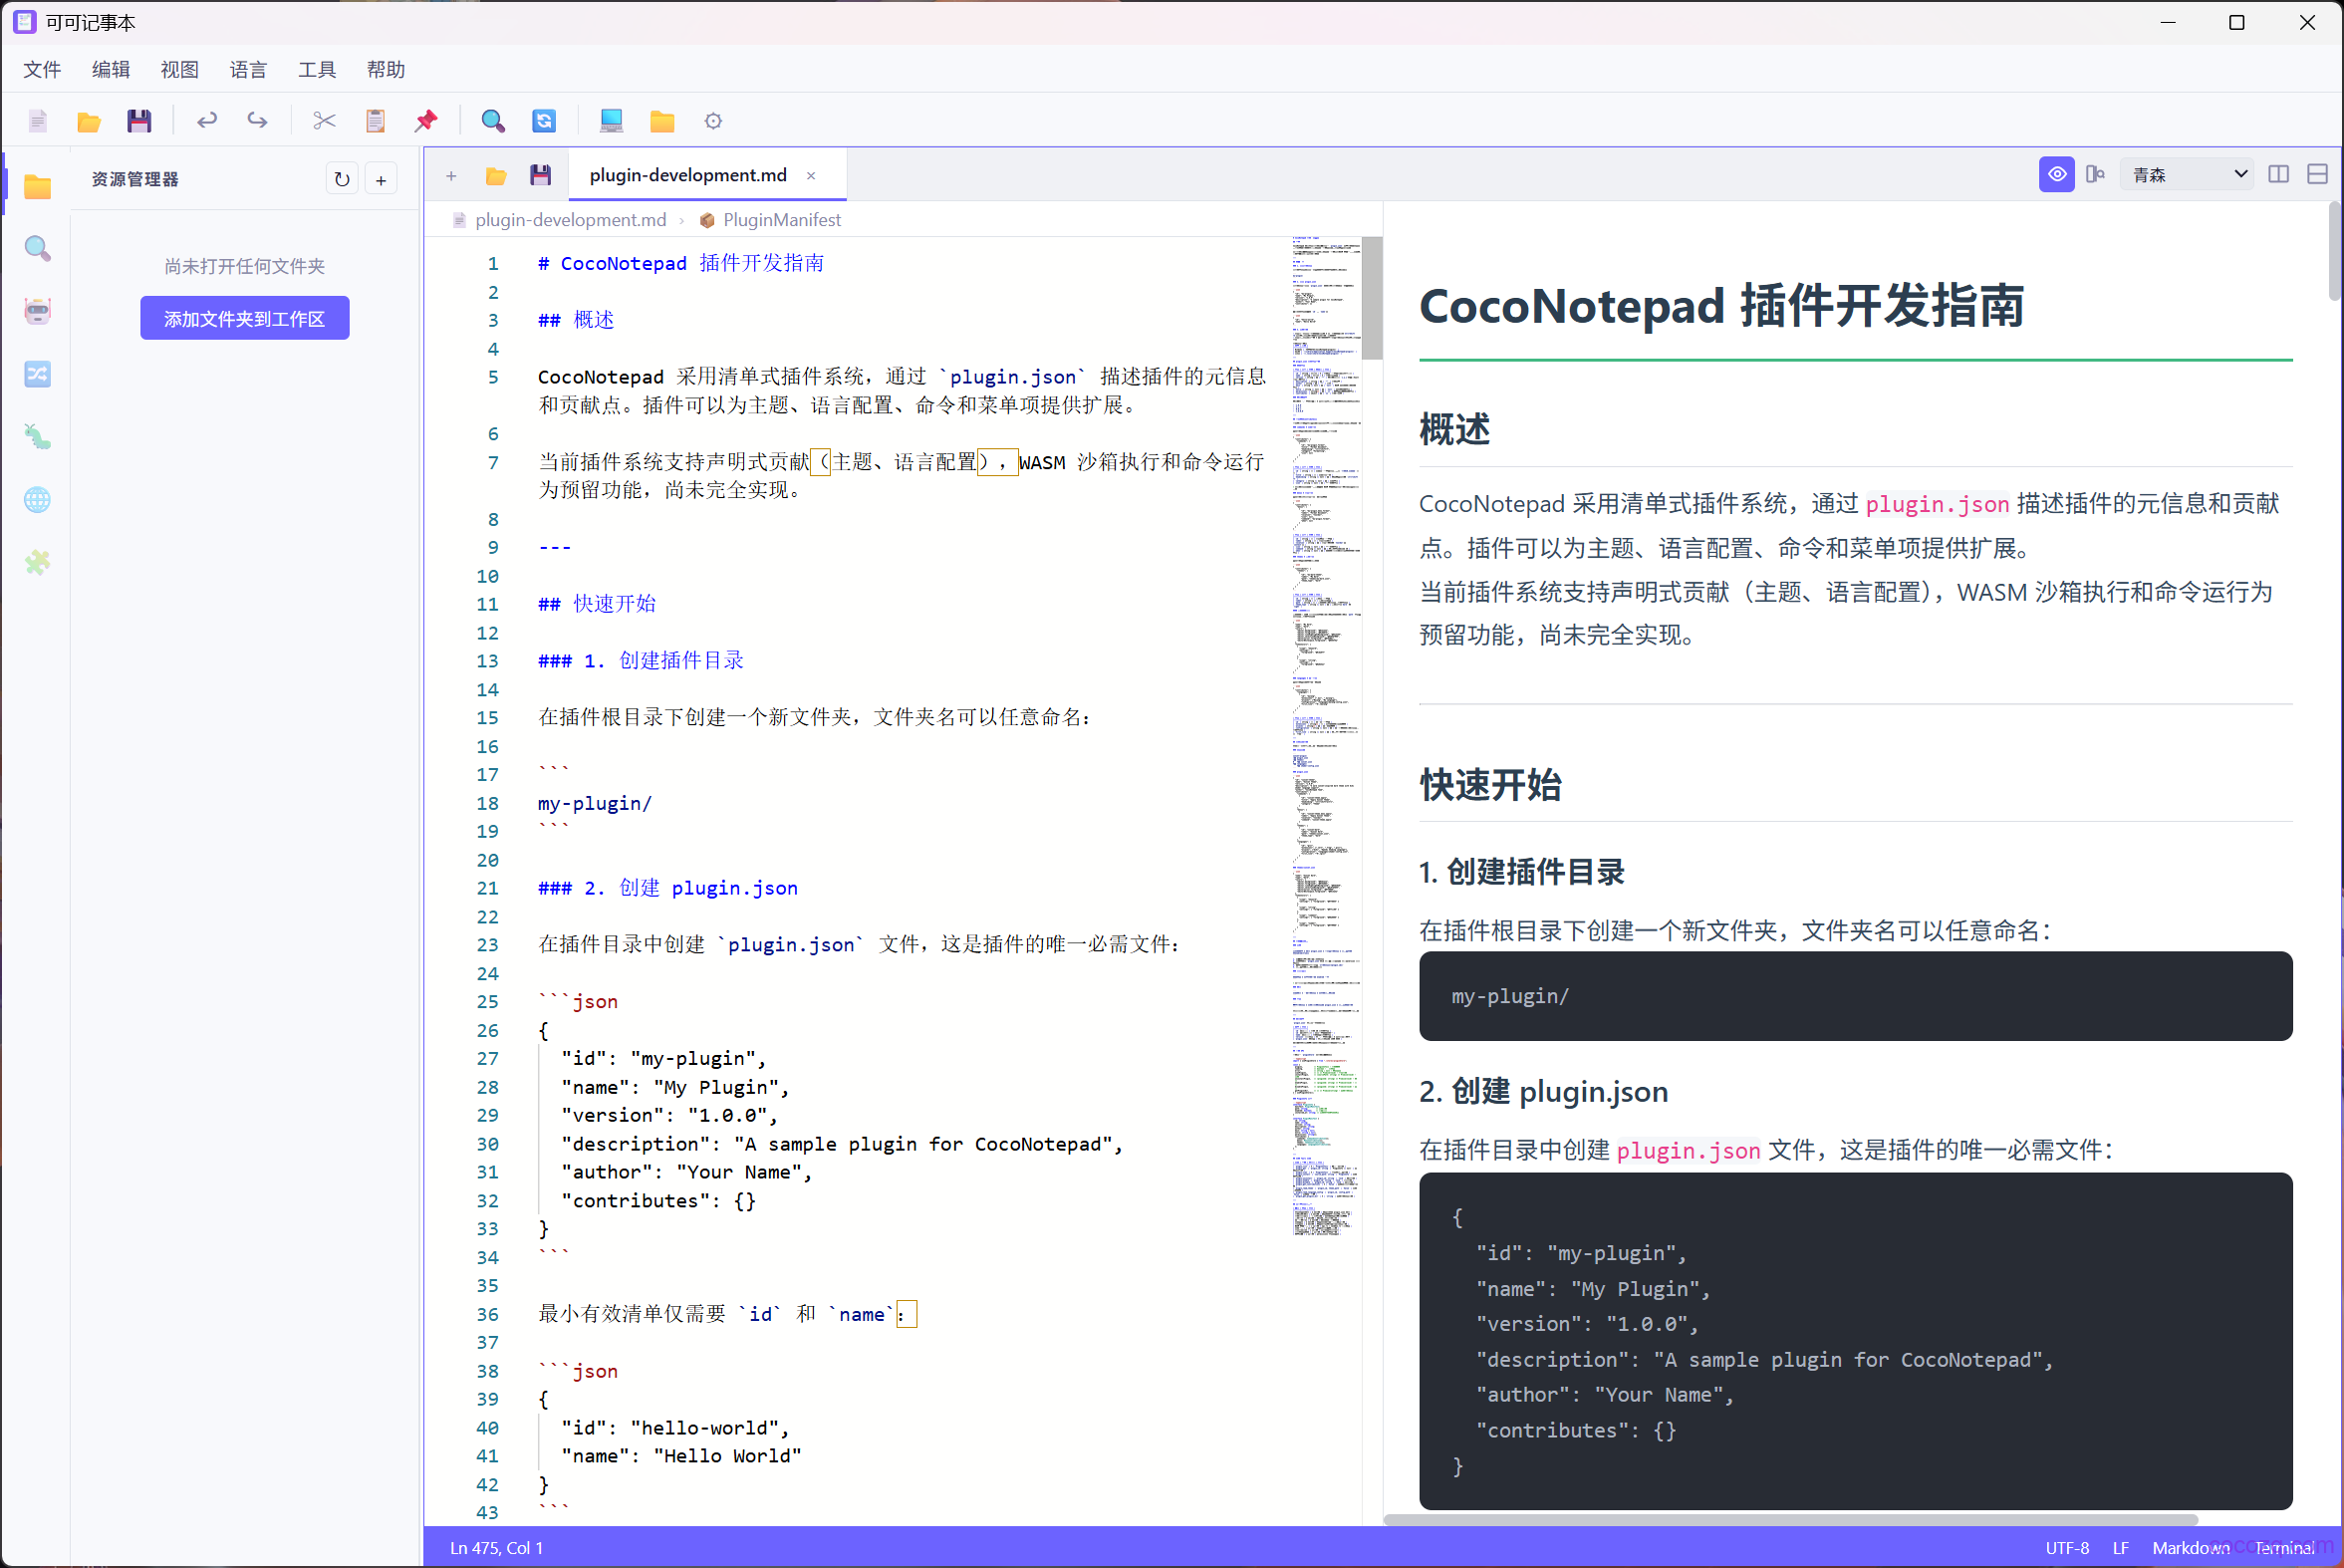The image size is (2344, 1568).
Task: Click the '"id": "hello-world",' line in editor
Action: [x=675, y=1428]
